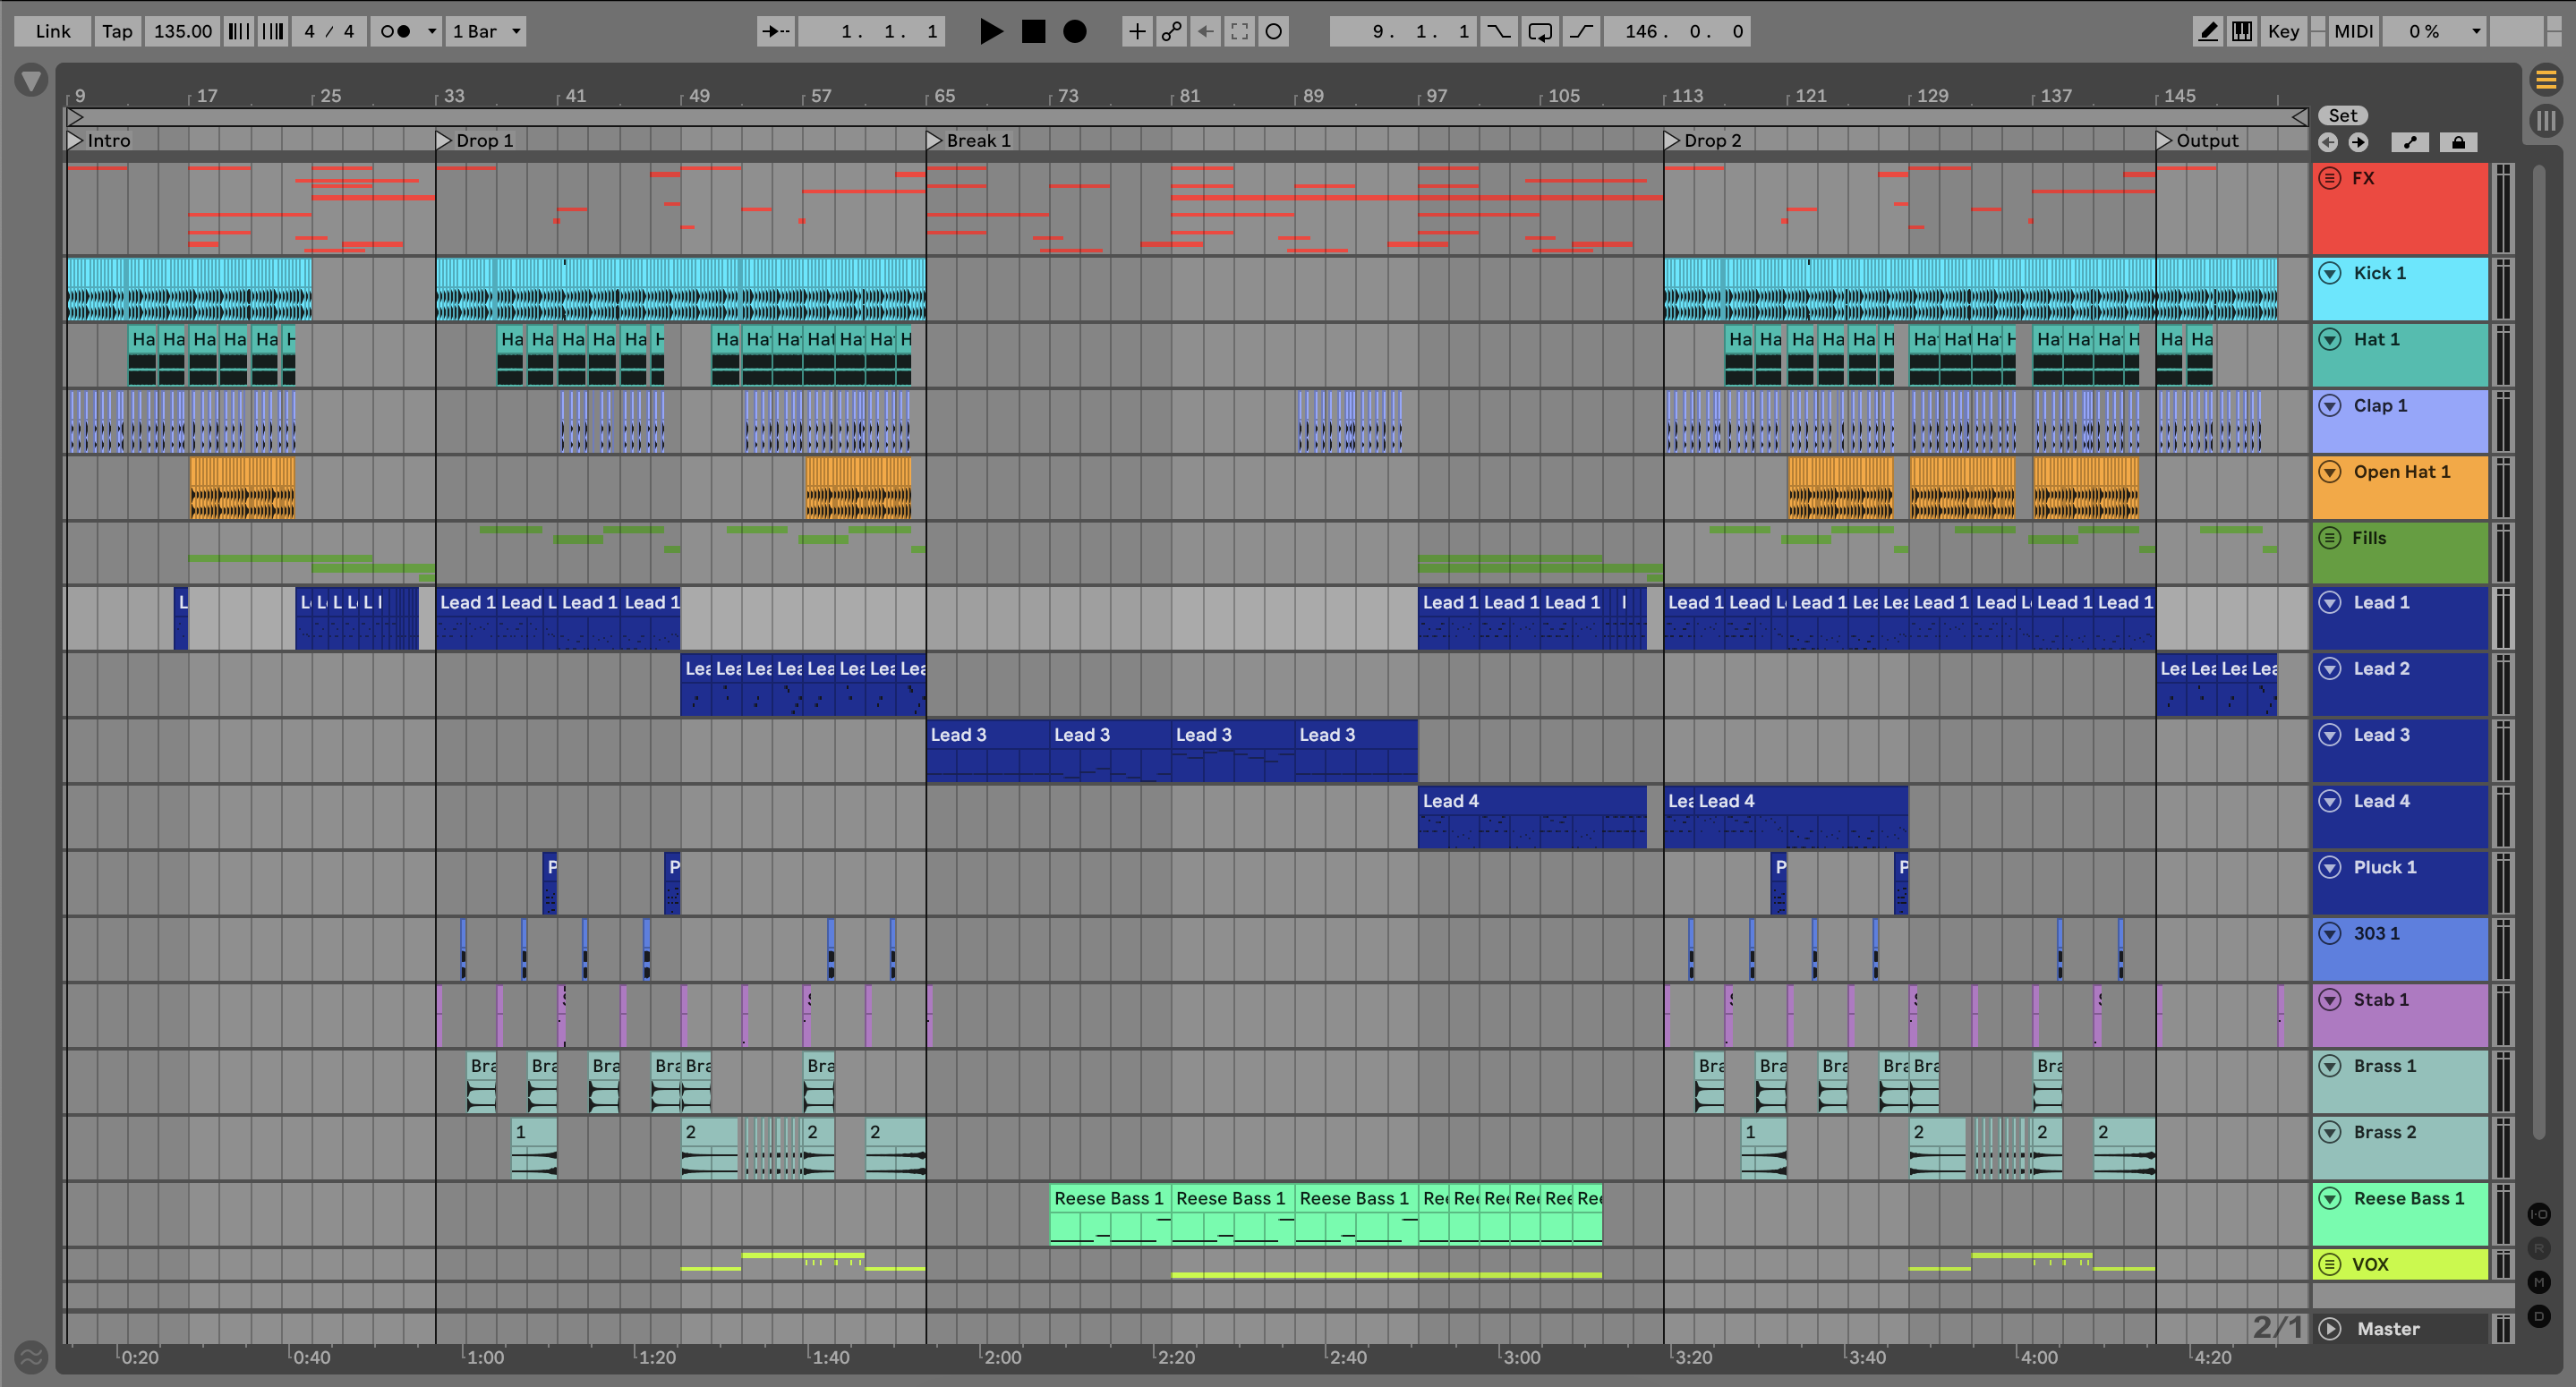
Task: Open MIDI mapping mode
Action: [x=2353, y=32]
